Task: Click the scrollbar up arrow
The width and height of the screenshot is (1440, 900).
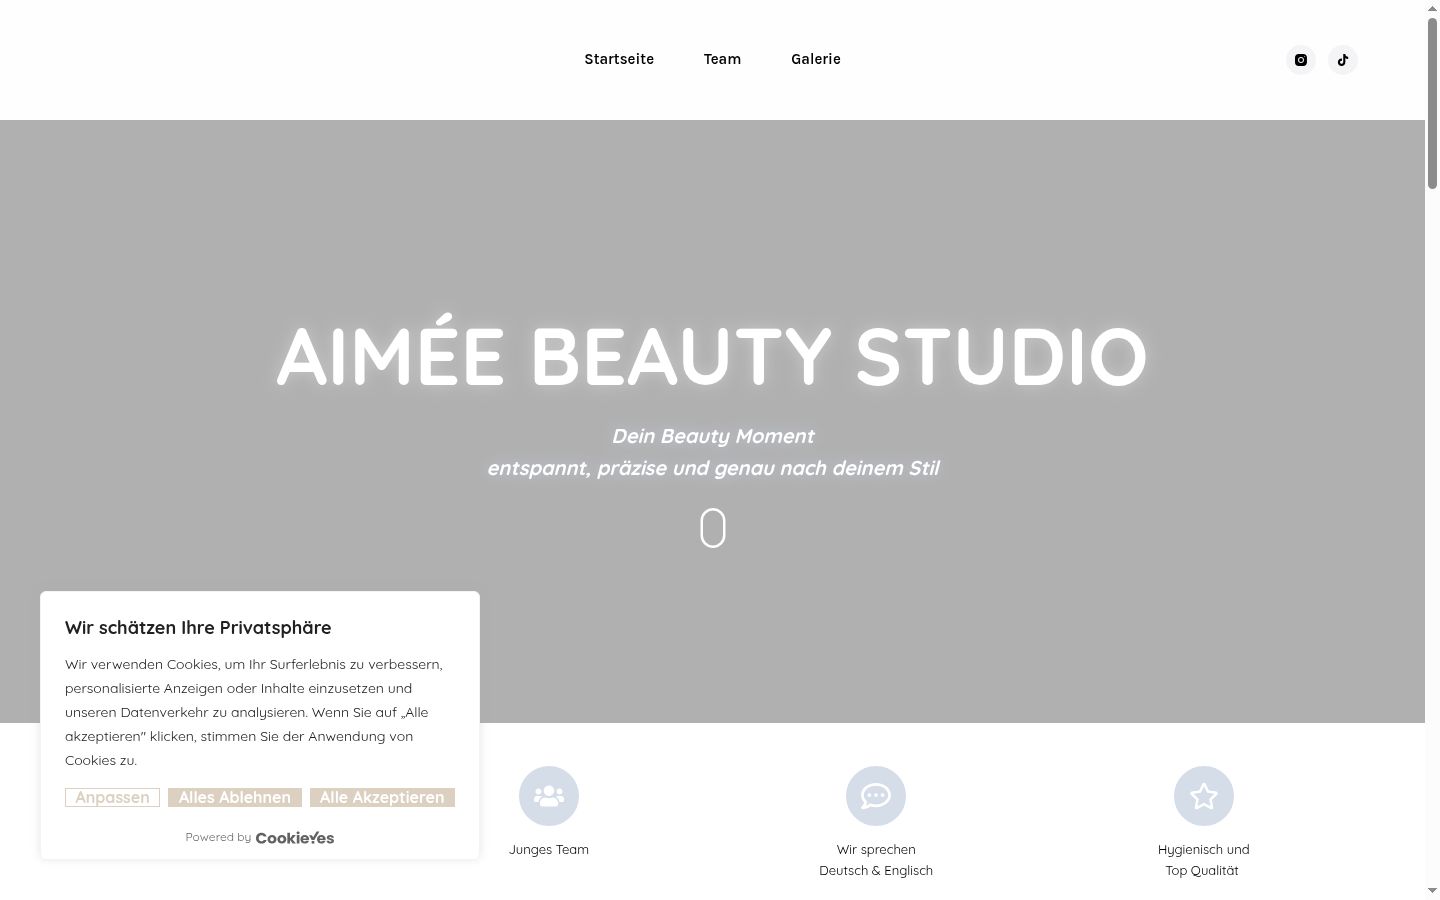Action: point(1432,7)
